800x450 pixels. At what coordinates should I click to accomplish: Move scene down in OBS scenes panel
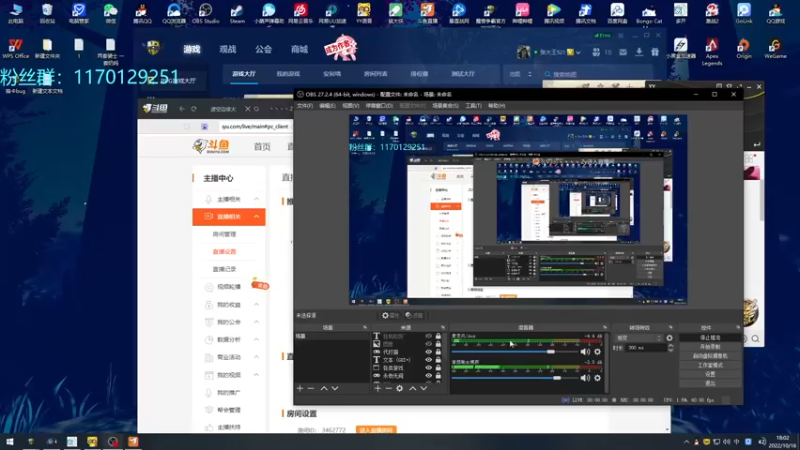(335, 388)
